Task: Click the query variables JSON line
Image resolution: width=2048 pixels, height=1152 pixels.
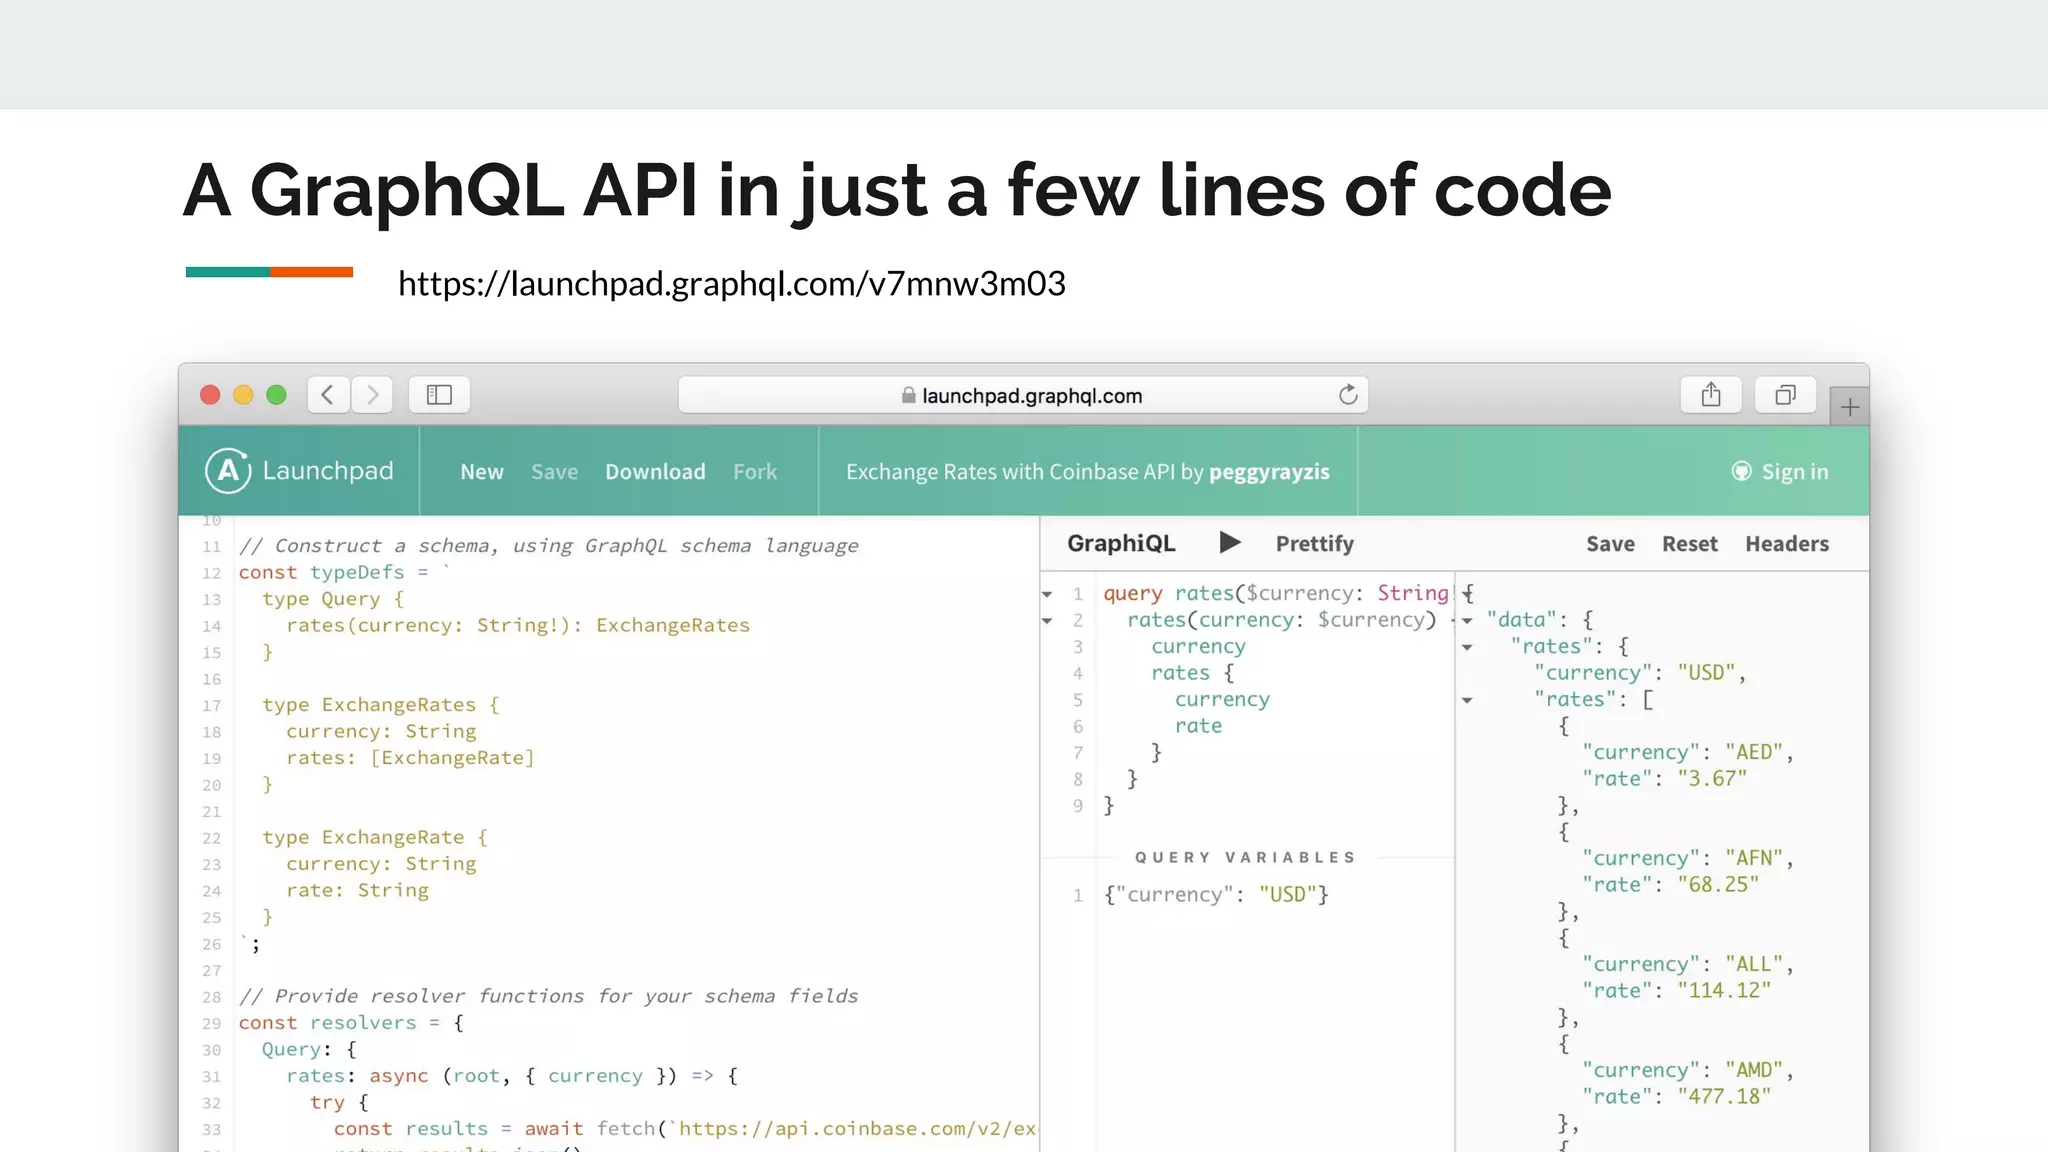Action: coord(1216,894)
